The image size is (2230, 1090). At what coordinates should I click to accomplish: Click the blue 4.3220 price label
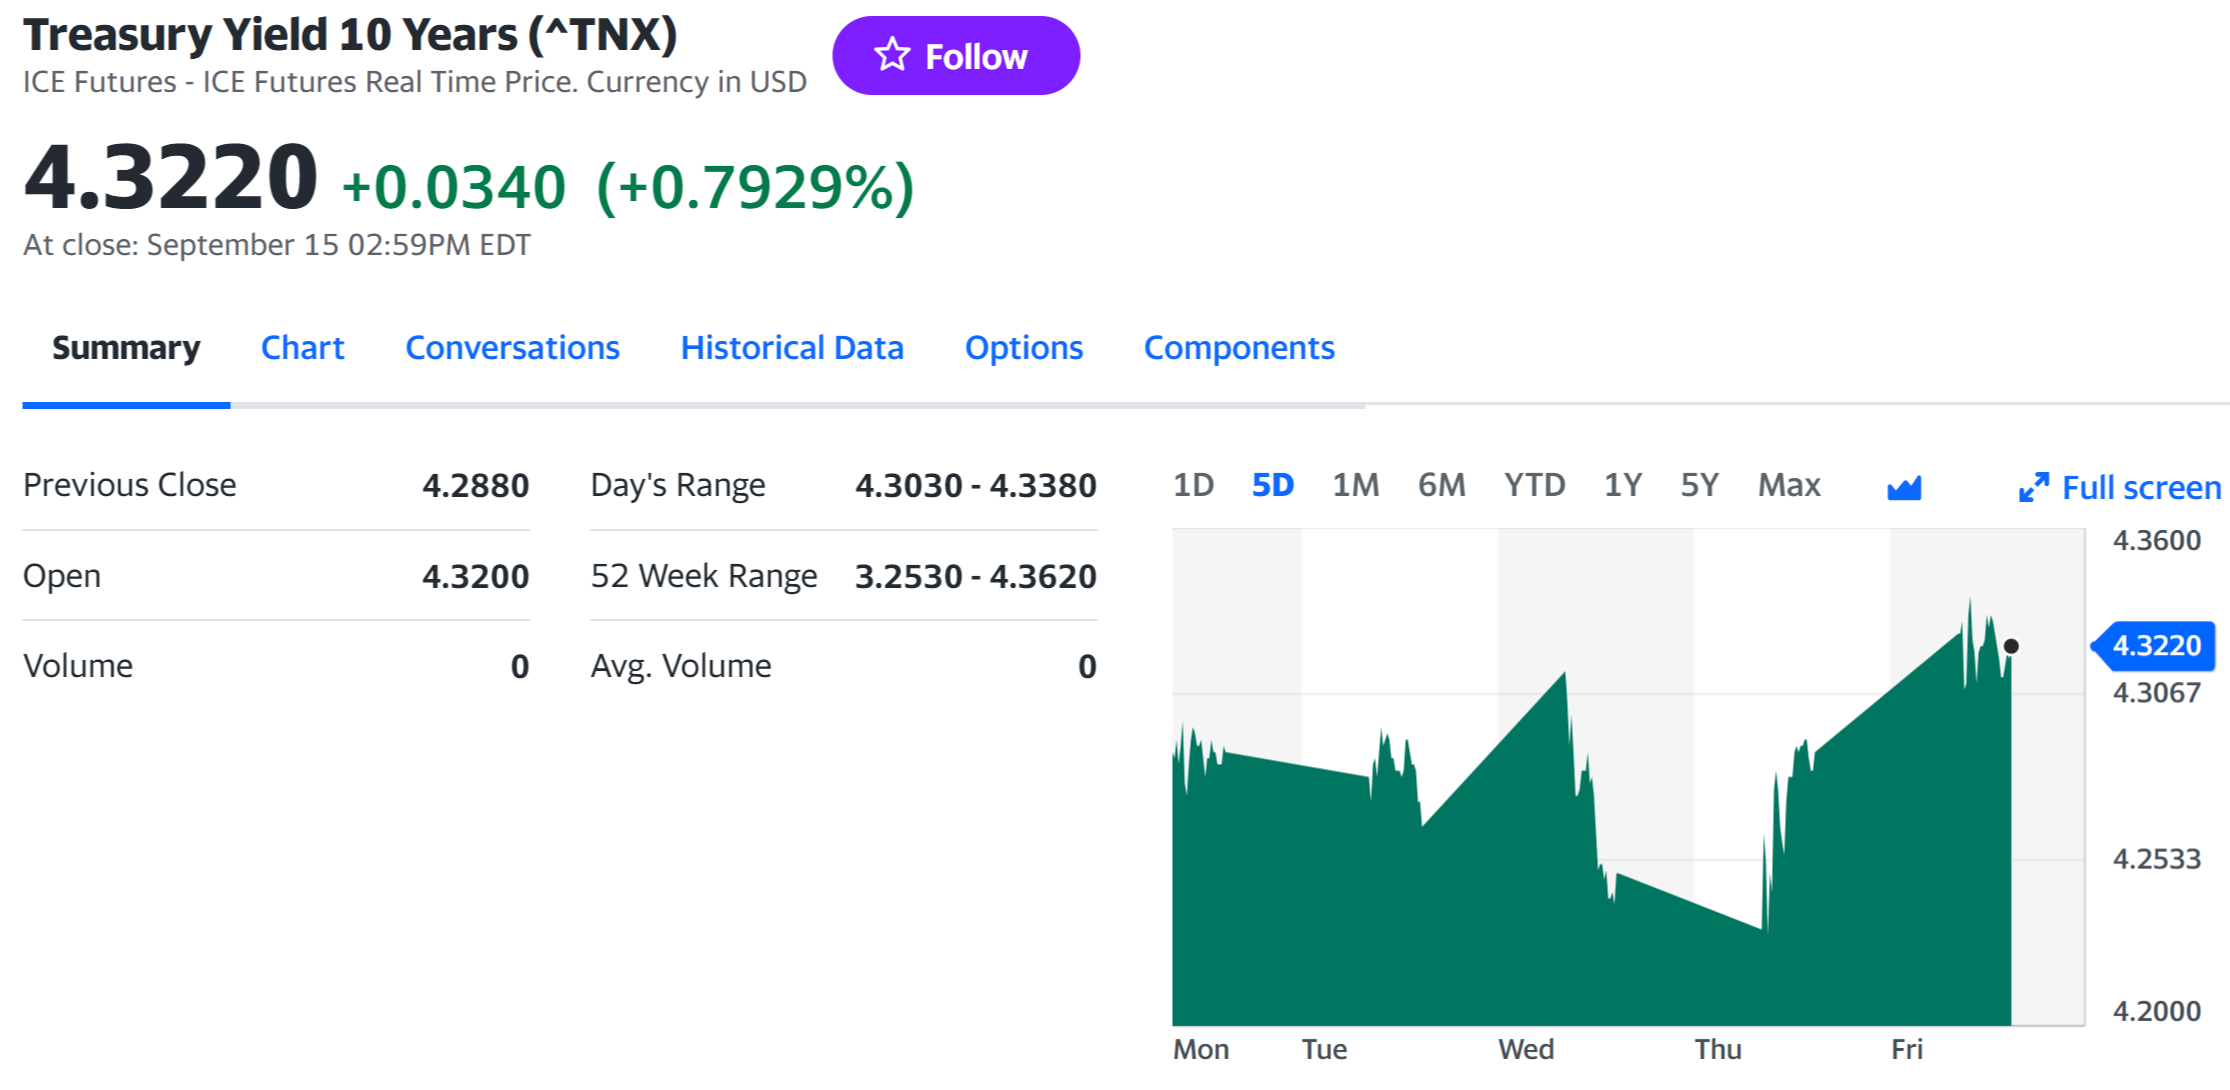pyautogui.click(x=2156, y=646)
